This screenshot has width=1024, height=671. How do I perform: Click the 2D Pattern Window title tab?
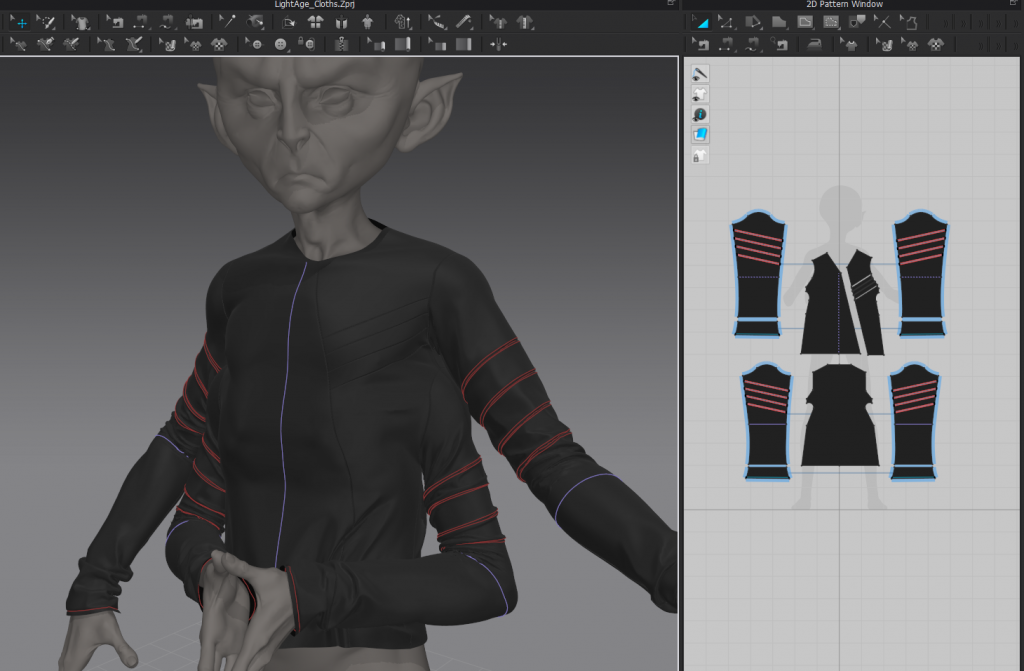tap(844, 4)
